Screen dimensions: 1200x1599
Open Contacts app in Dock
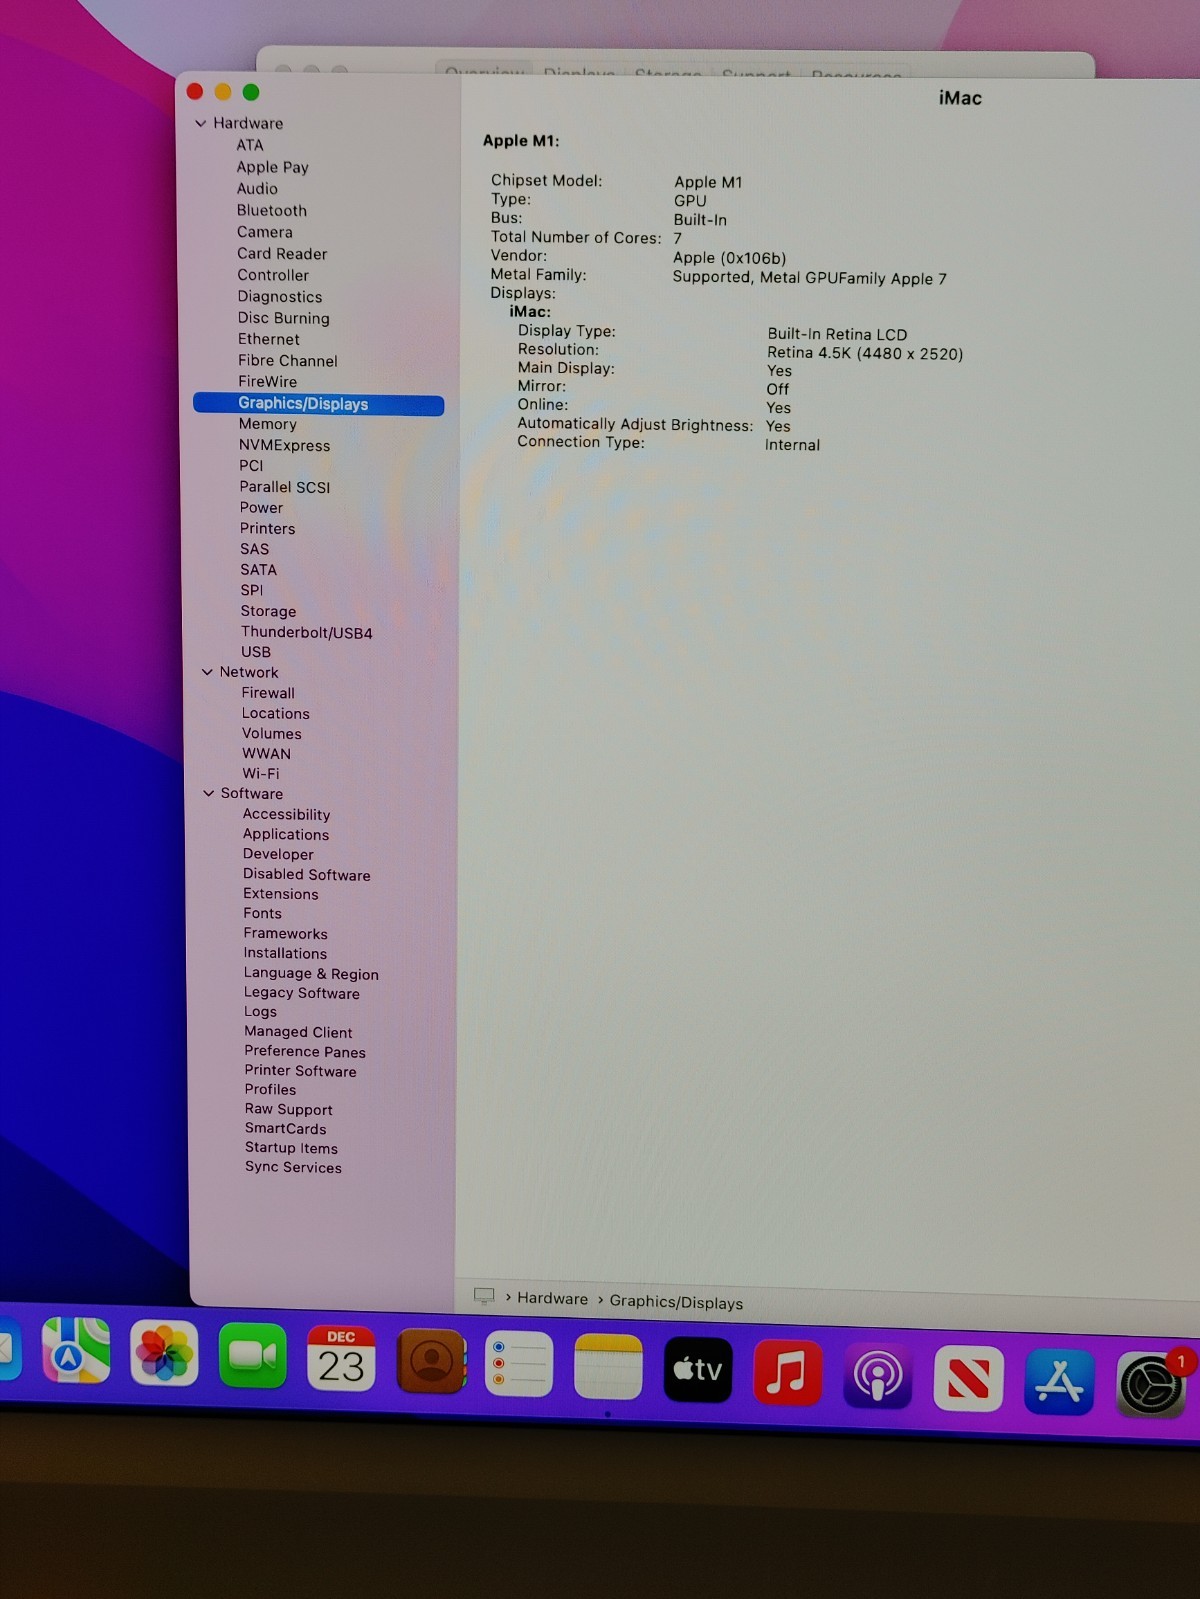pos(431,1361)
